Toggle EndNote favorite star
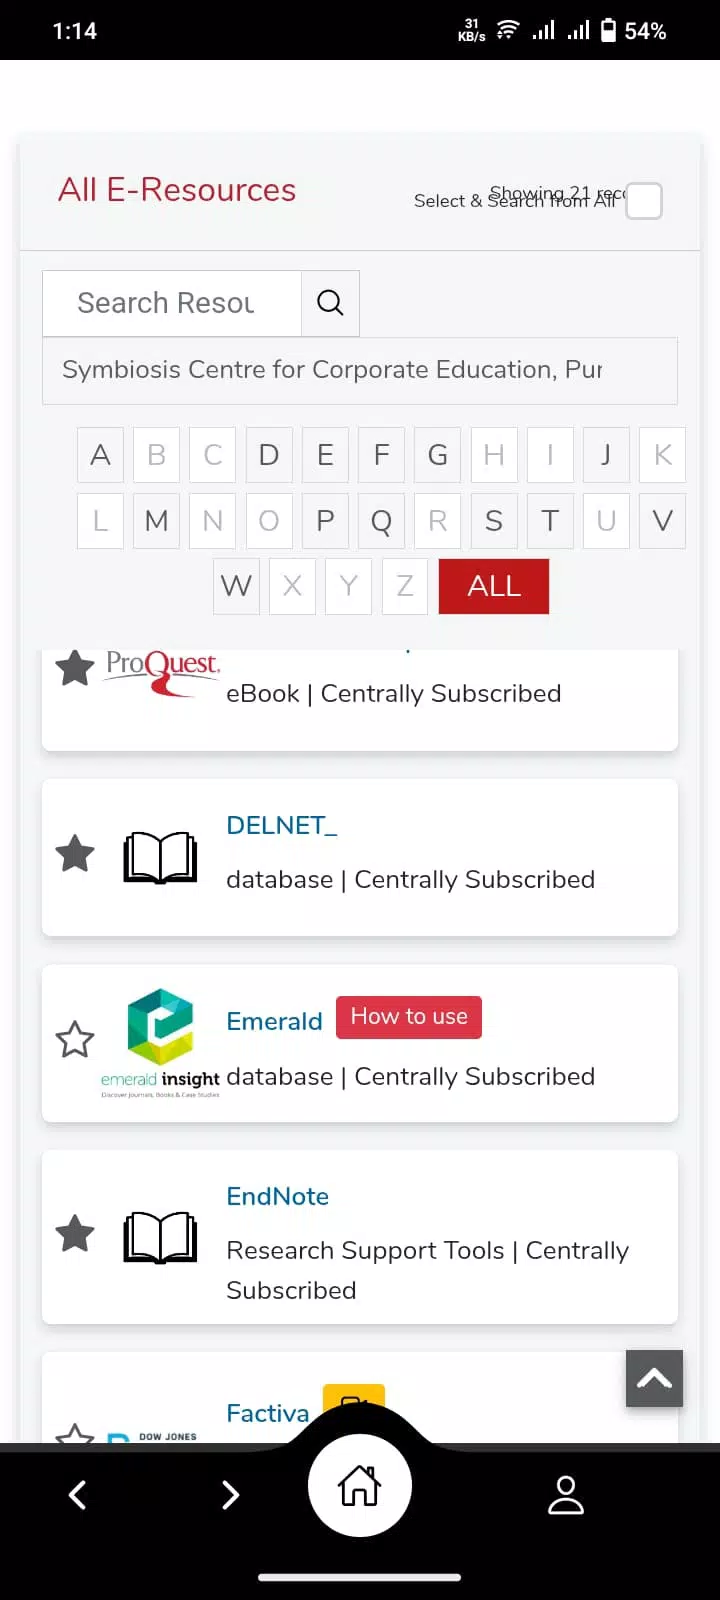The width and height of the screenshot is (720, 1600). pos(75,1234)
